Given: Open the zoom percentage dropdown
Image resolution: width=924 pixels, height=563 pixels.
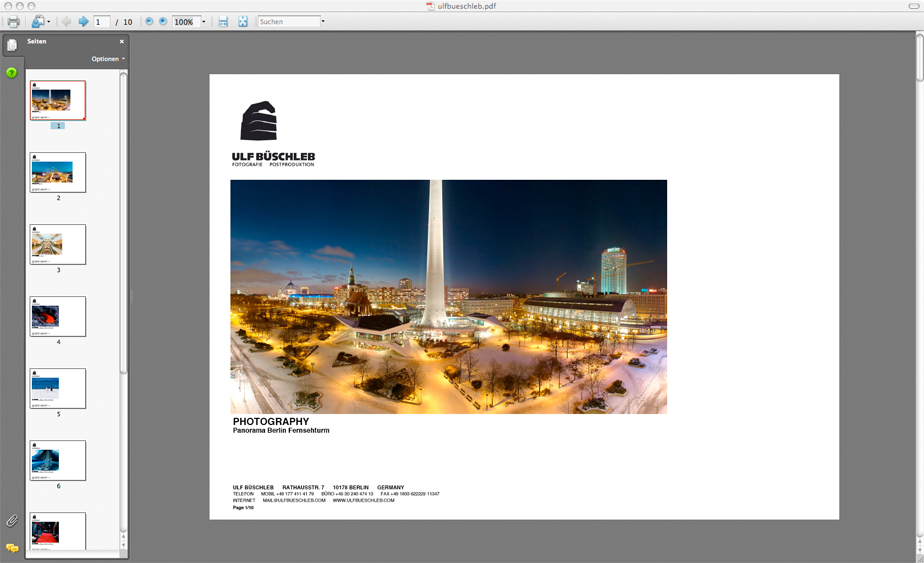Looking at the screenshot, I should 204,21.
